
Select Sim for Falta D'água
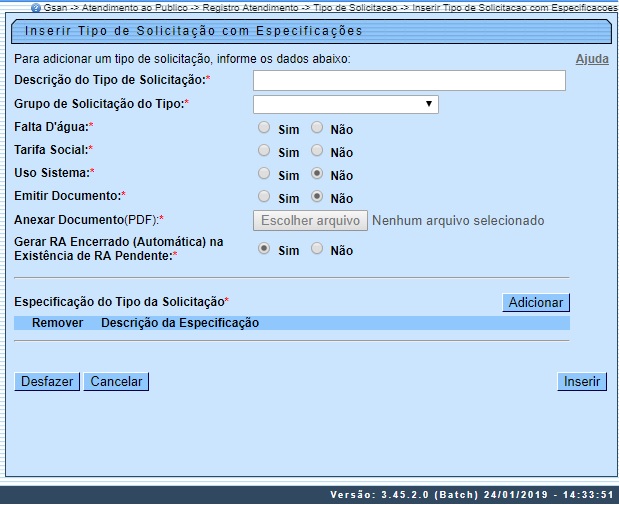point(264,128)
